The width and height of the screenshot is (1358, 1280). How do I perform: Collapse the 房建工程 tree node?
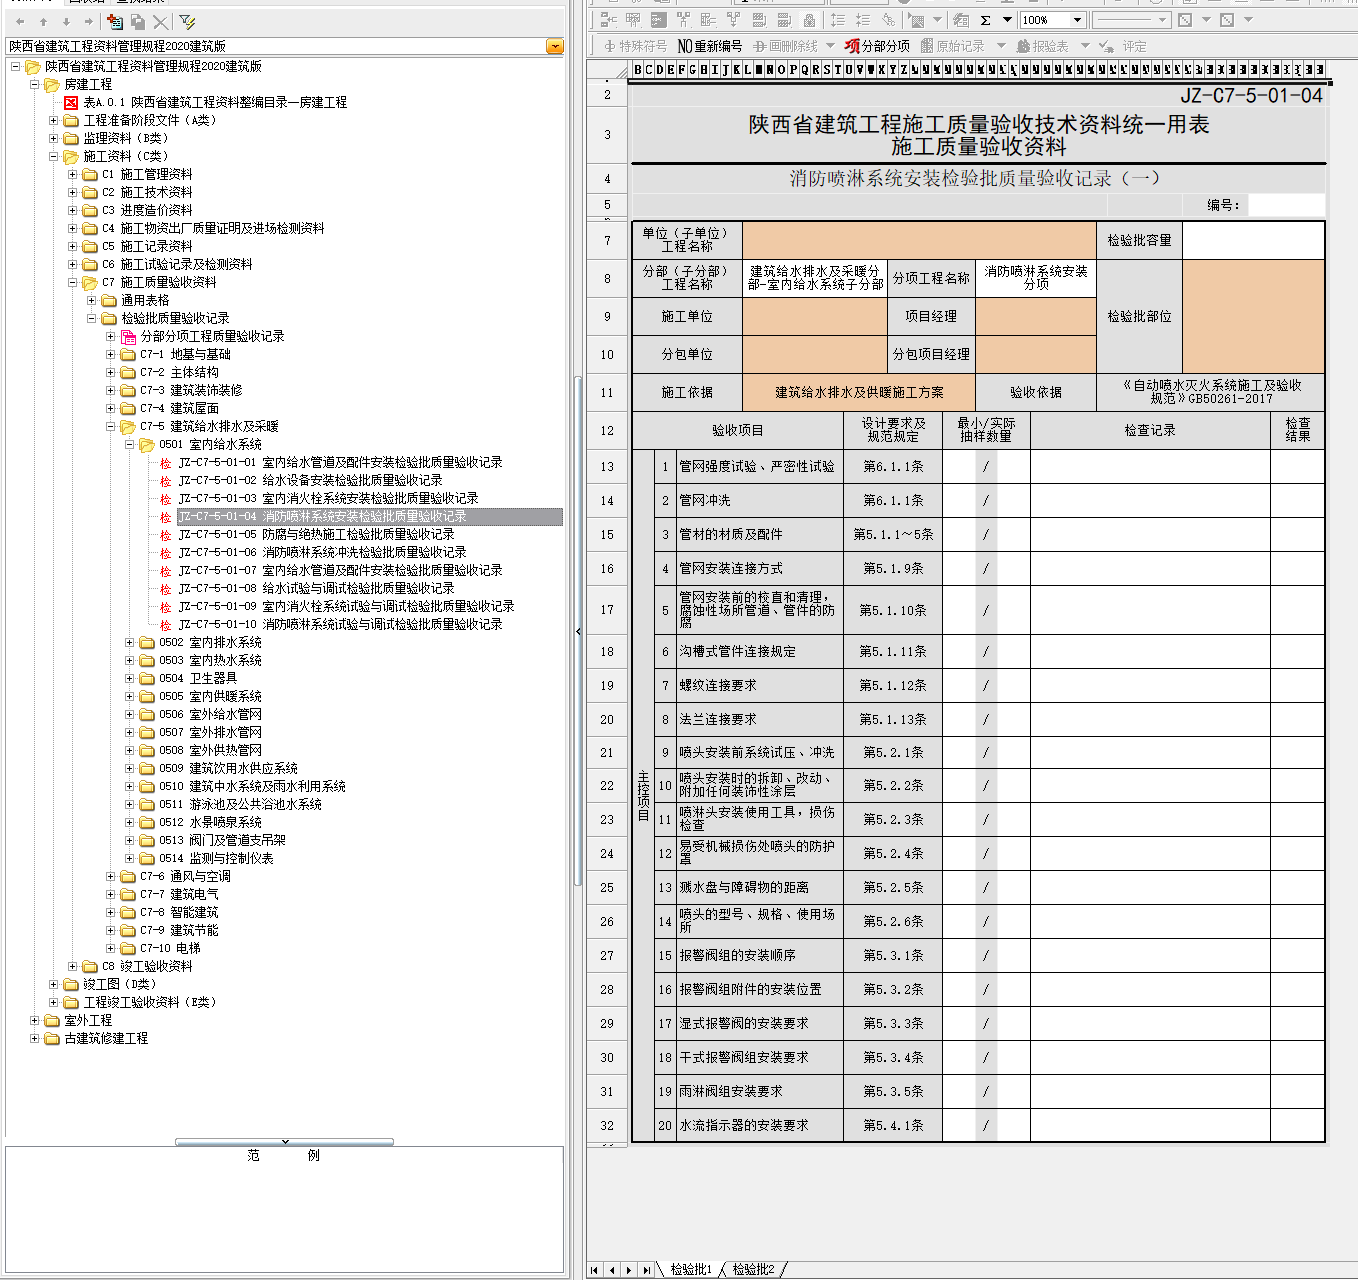[34, 84]
